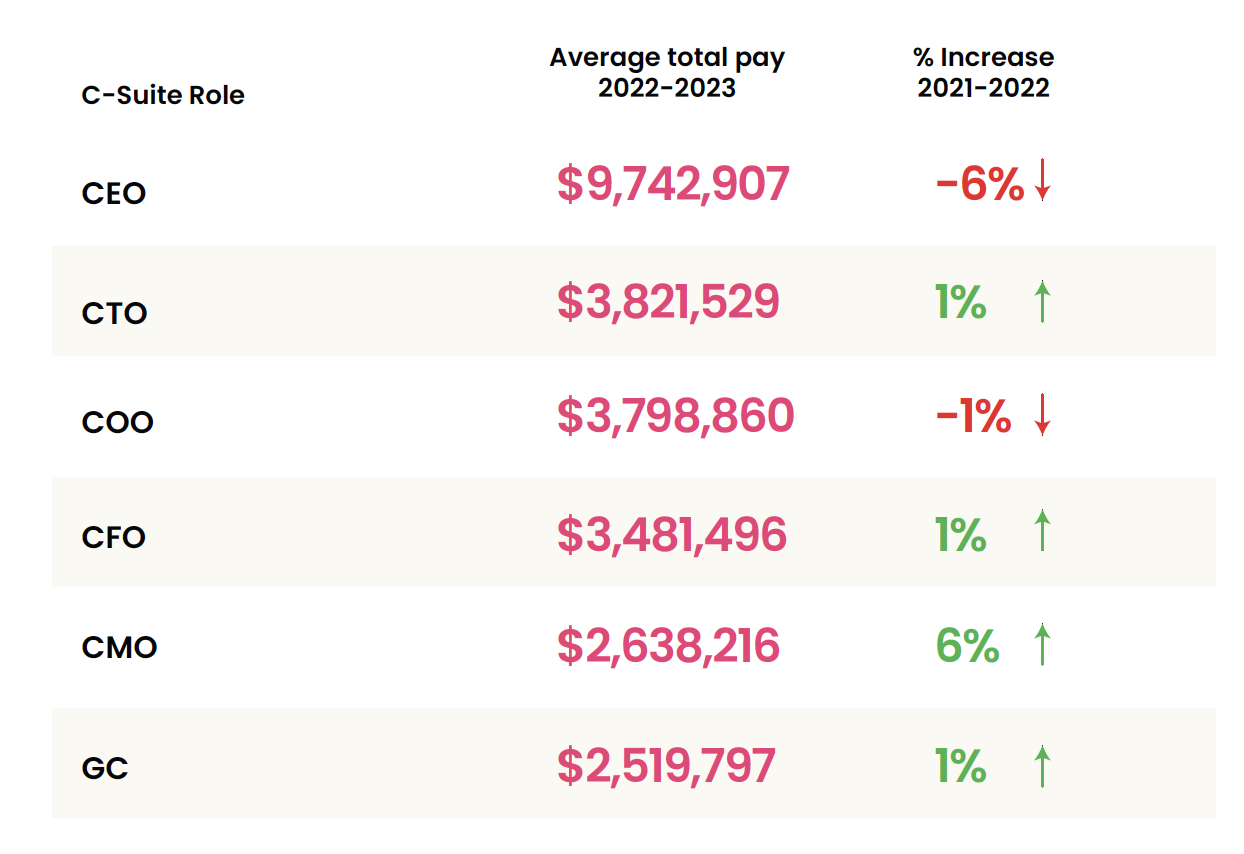
Task: Click the COO pay value $3,798,860
Action: coord(675,416)
